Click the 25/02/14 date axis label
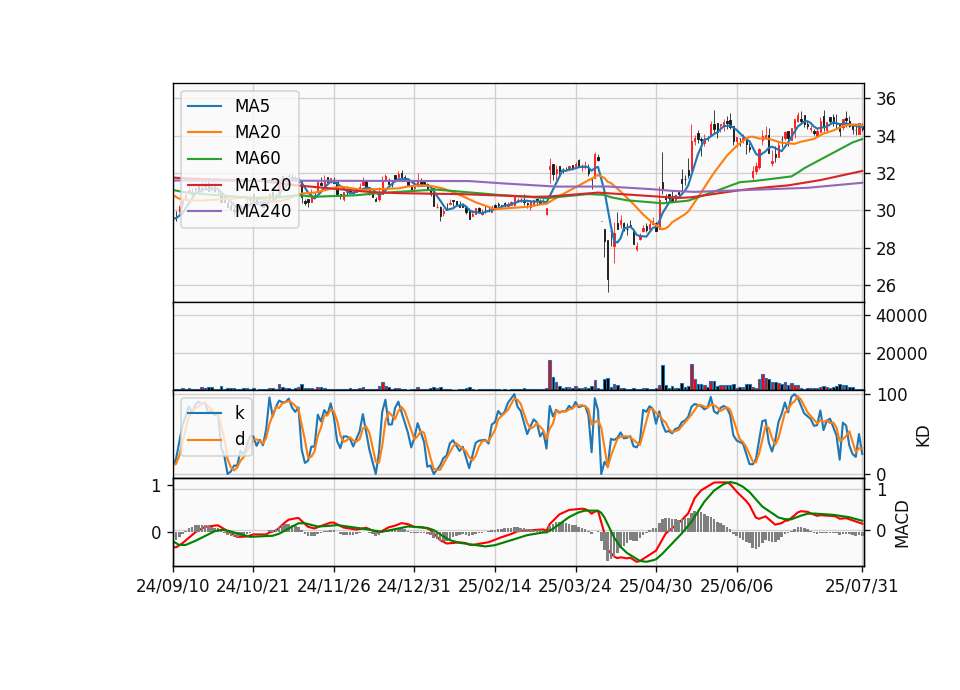The height and width of the screenshot is (690, 960). (x=495, y=587)
